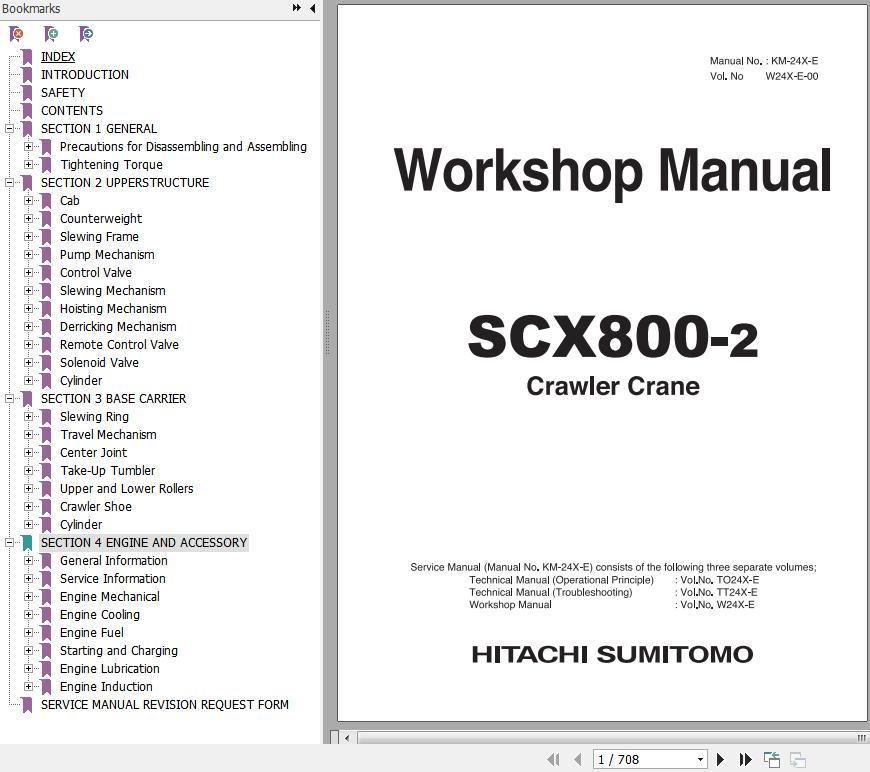The height and width of the screenshot is (772, 870).
Task: Select the Slewing Ring bookmark
Action: (94, 417)
